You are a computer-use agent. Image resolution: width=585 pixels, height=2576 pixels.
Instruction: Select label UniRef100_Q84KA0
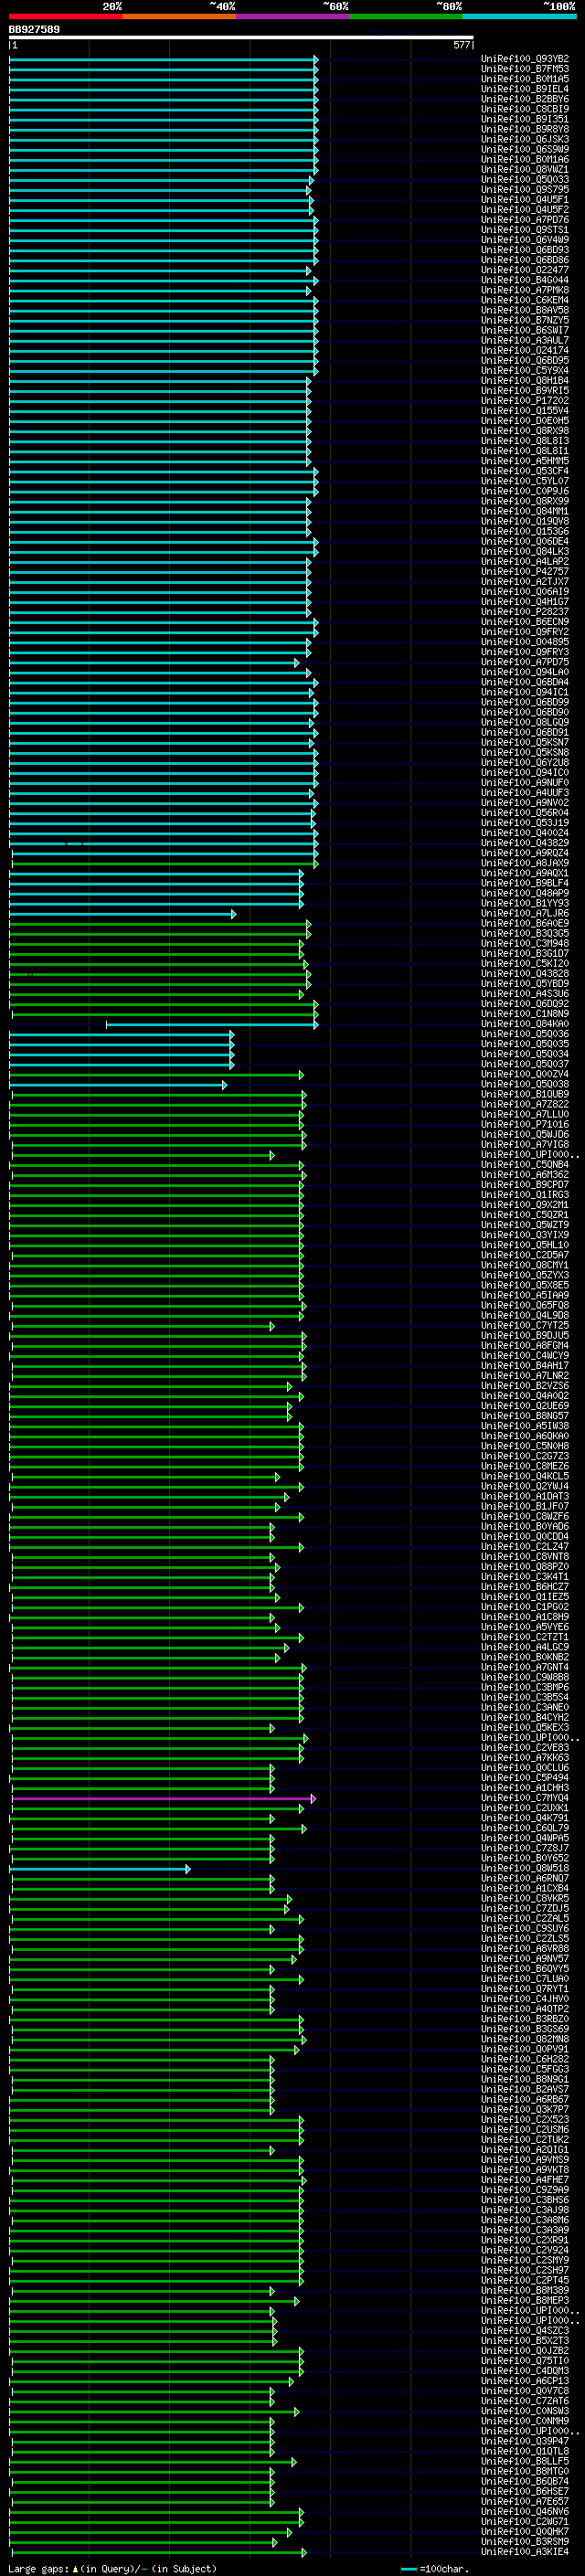525,1024
